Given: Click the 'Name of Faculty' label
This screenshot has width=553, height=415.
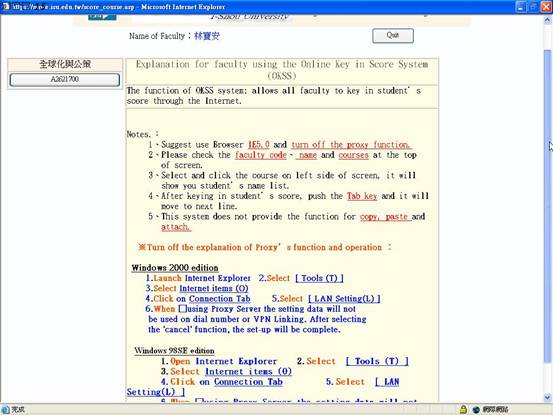Looking at the screenshot, I should point(157,36).
